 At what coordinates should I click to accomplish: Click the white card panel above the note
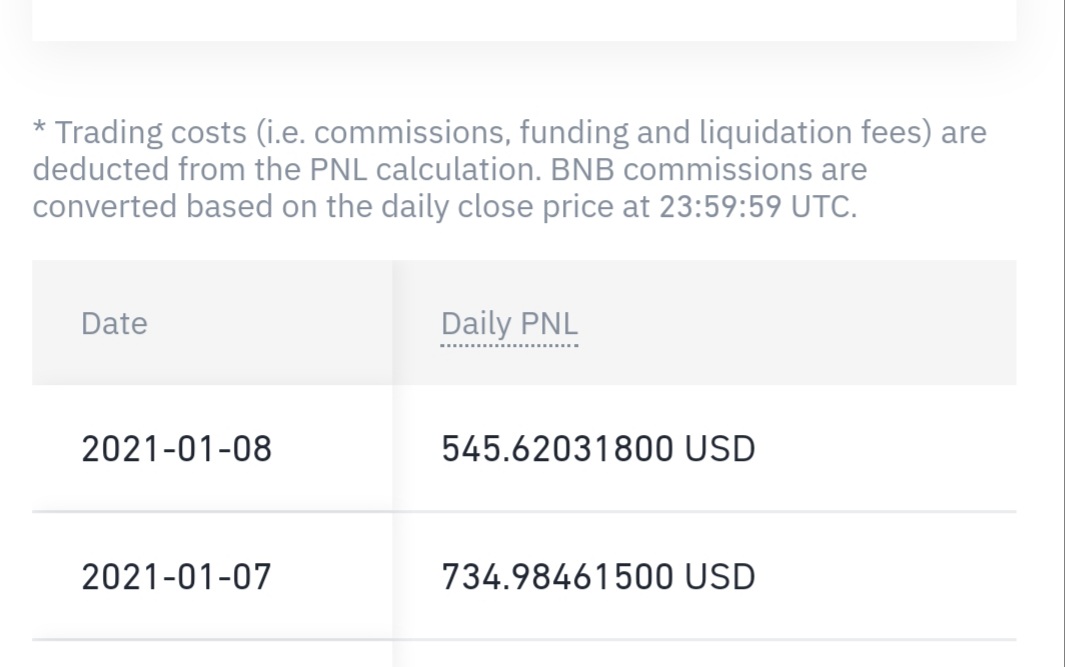(524, 20)
